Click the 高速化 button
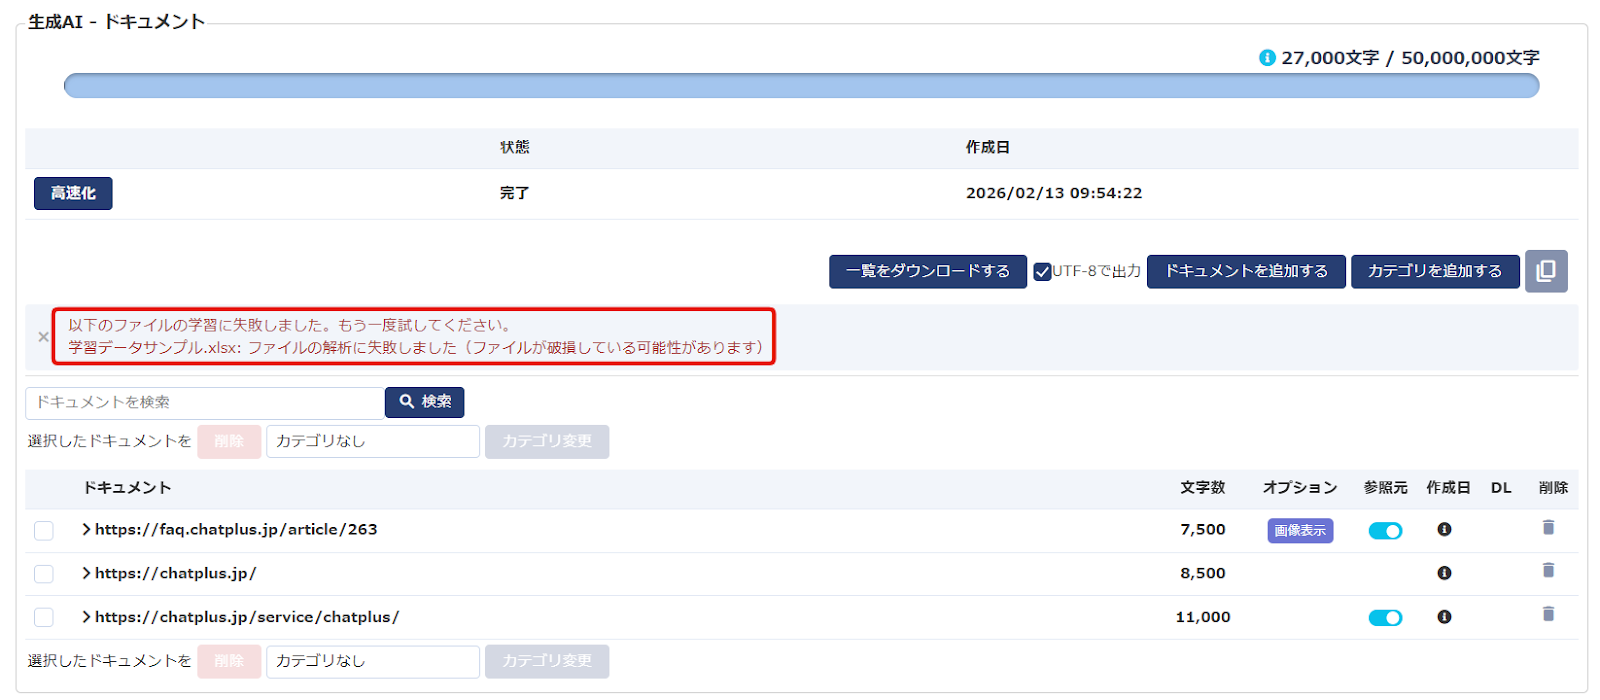 point(73,193)
